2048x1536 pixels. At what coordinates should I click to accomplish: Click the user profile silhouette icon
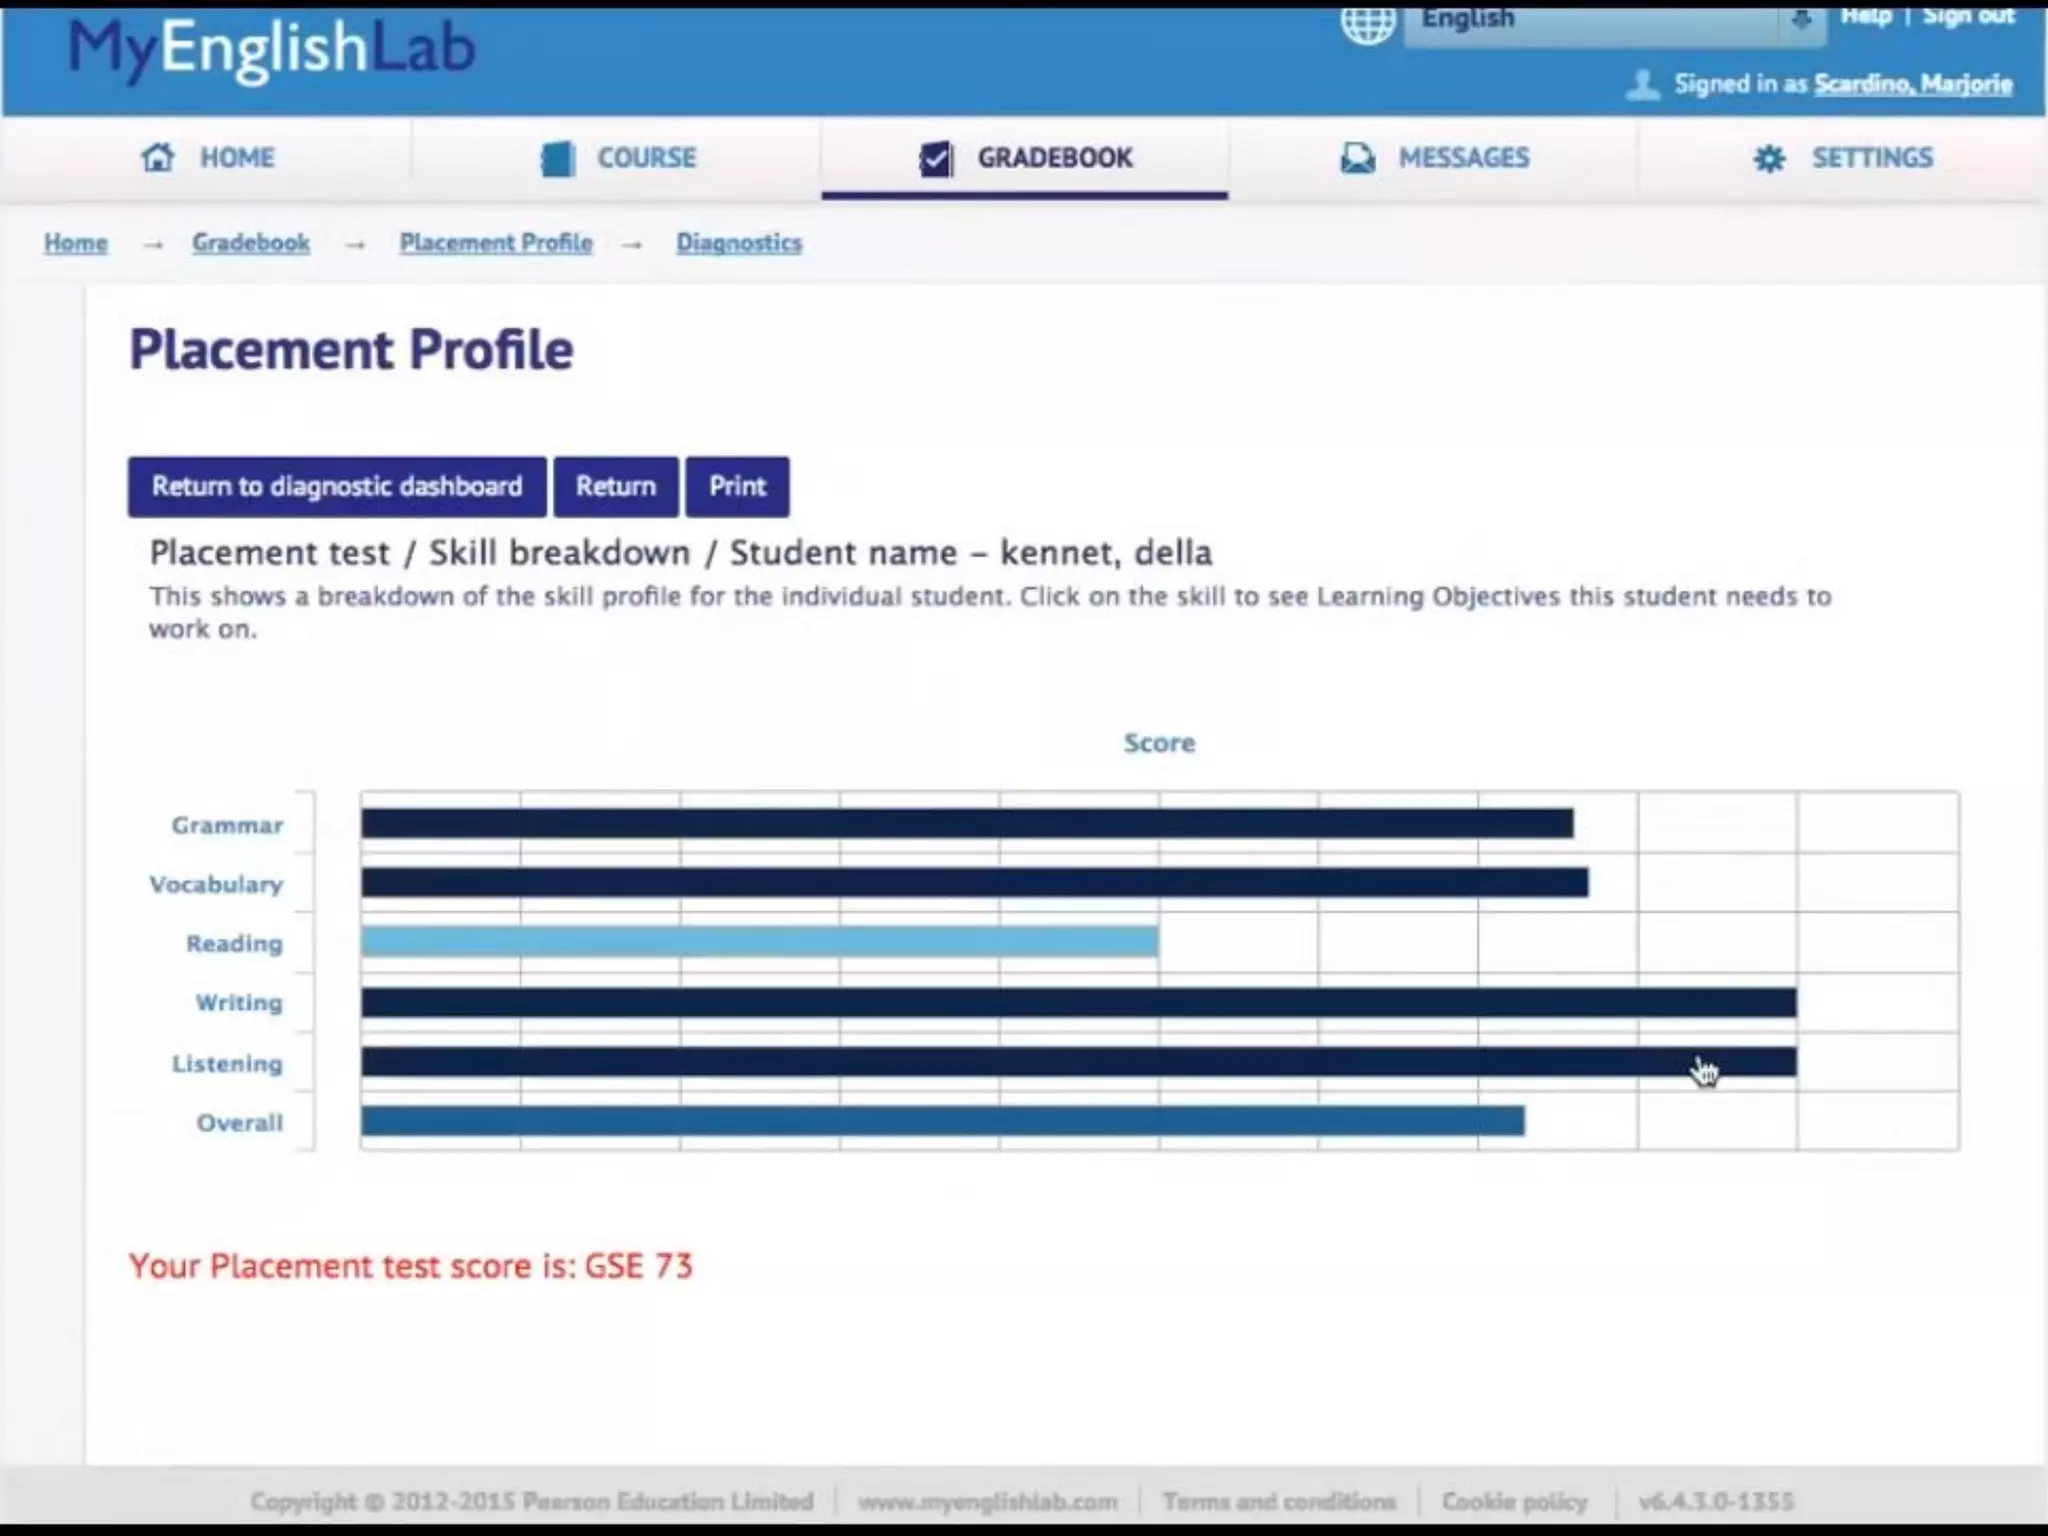point(1642,84)
